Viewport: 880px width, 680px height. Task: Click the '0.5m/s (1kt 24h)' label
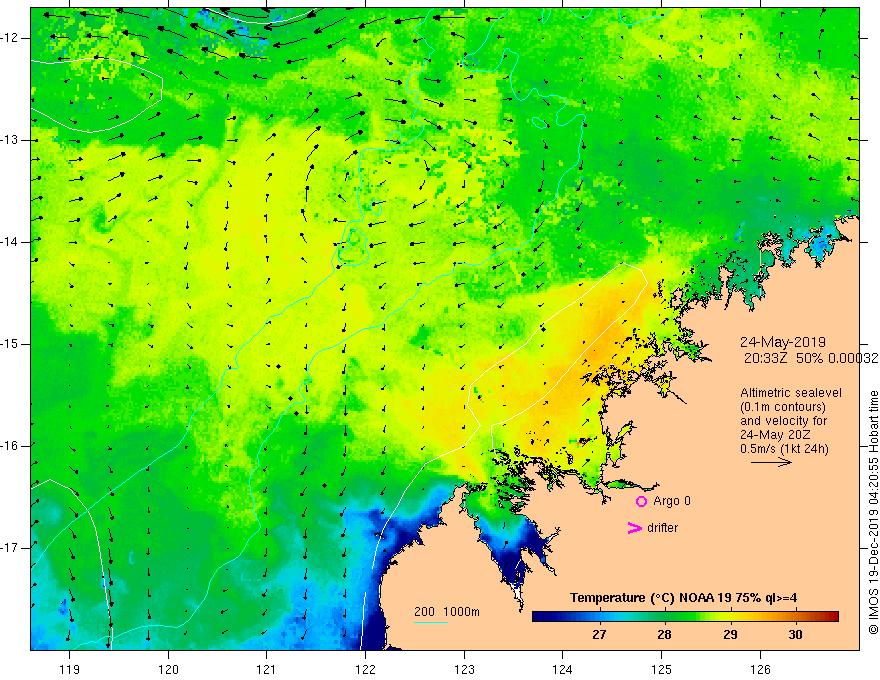[x=784, y=448]
